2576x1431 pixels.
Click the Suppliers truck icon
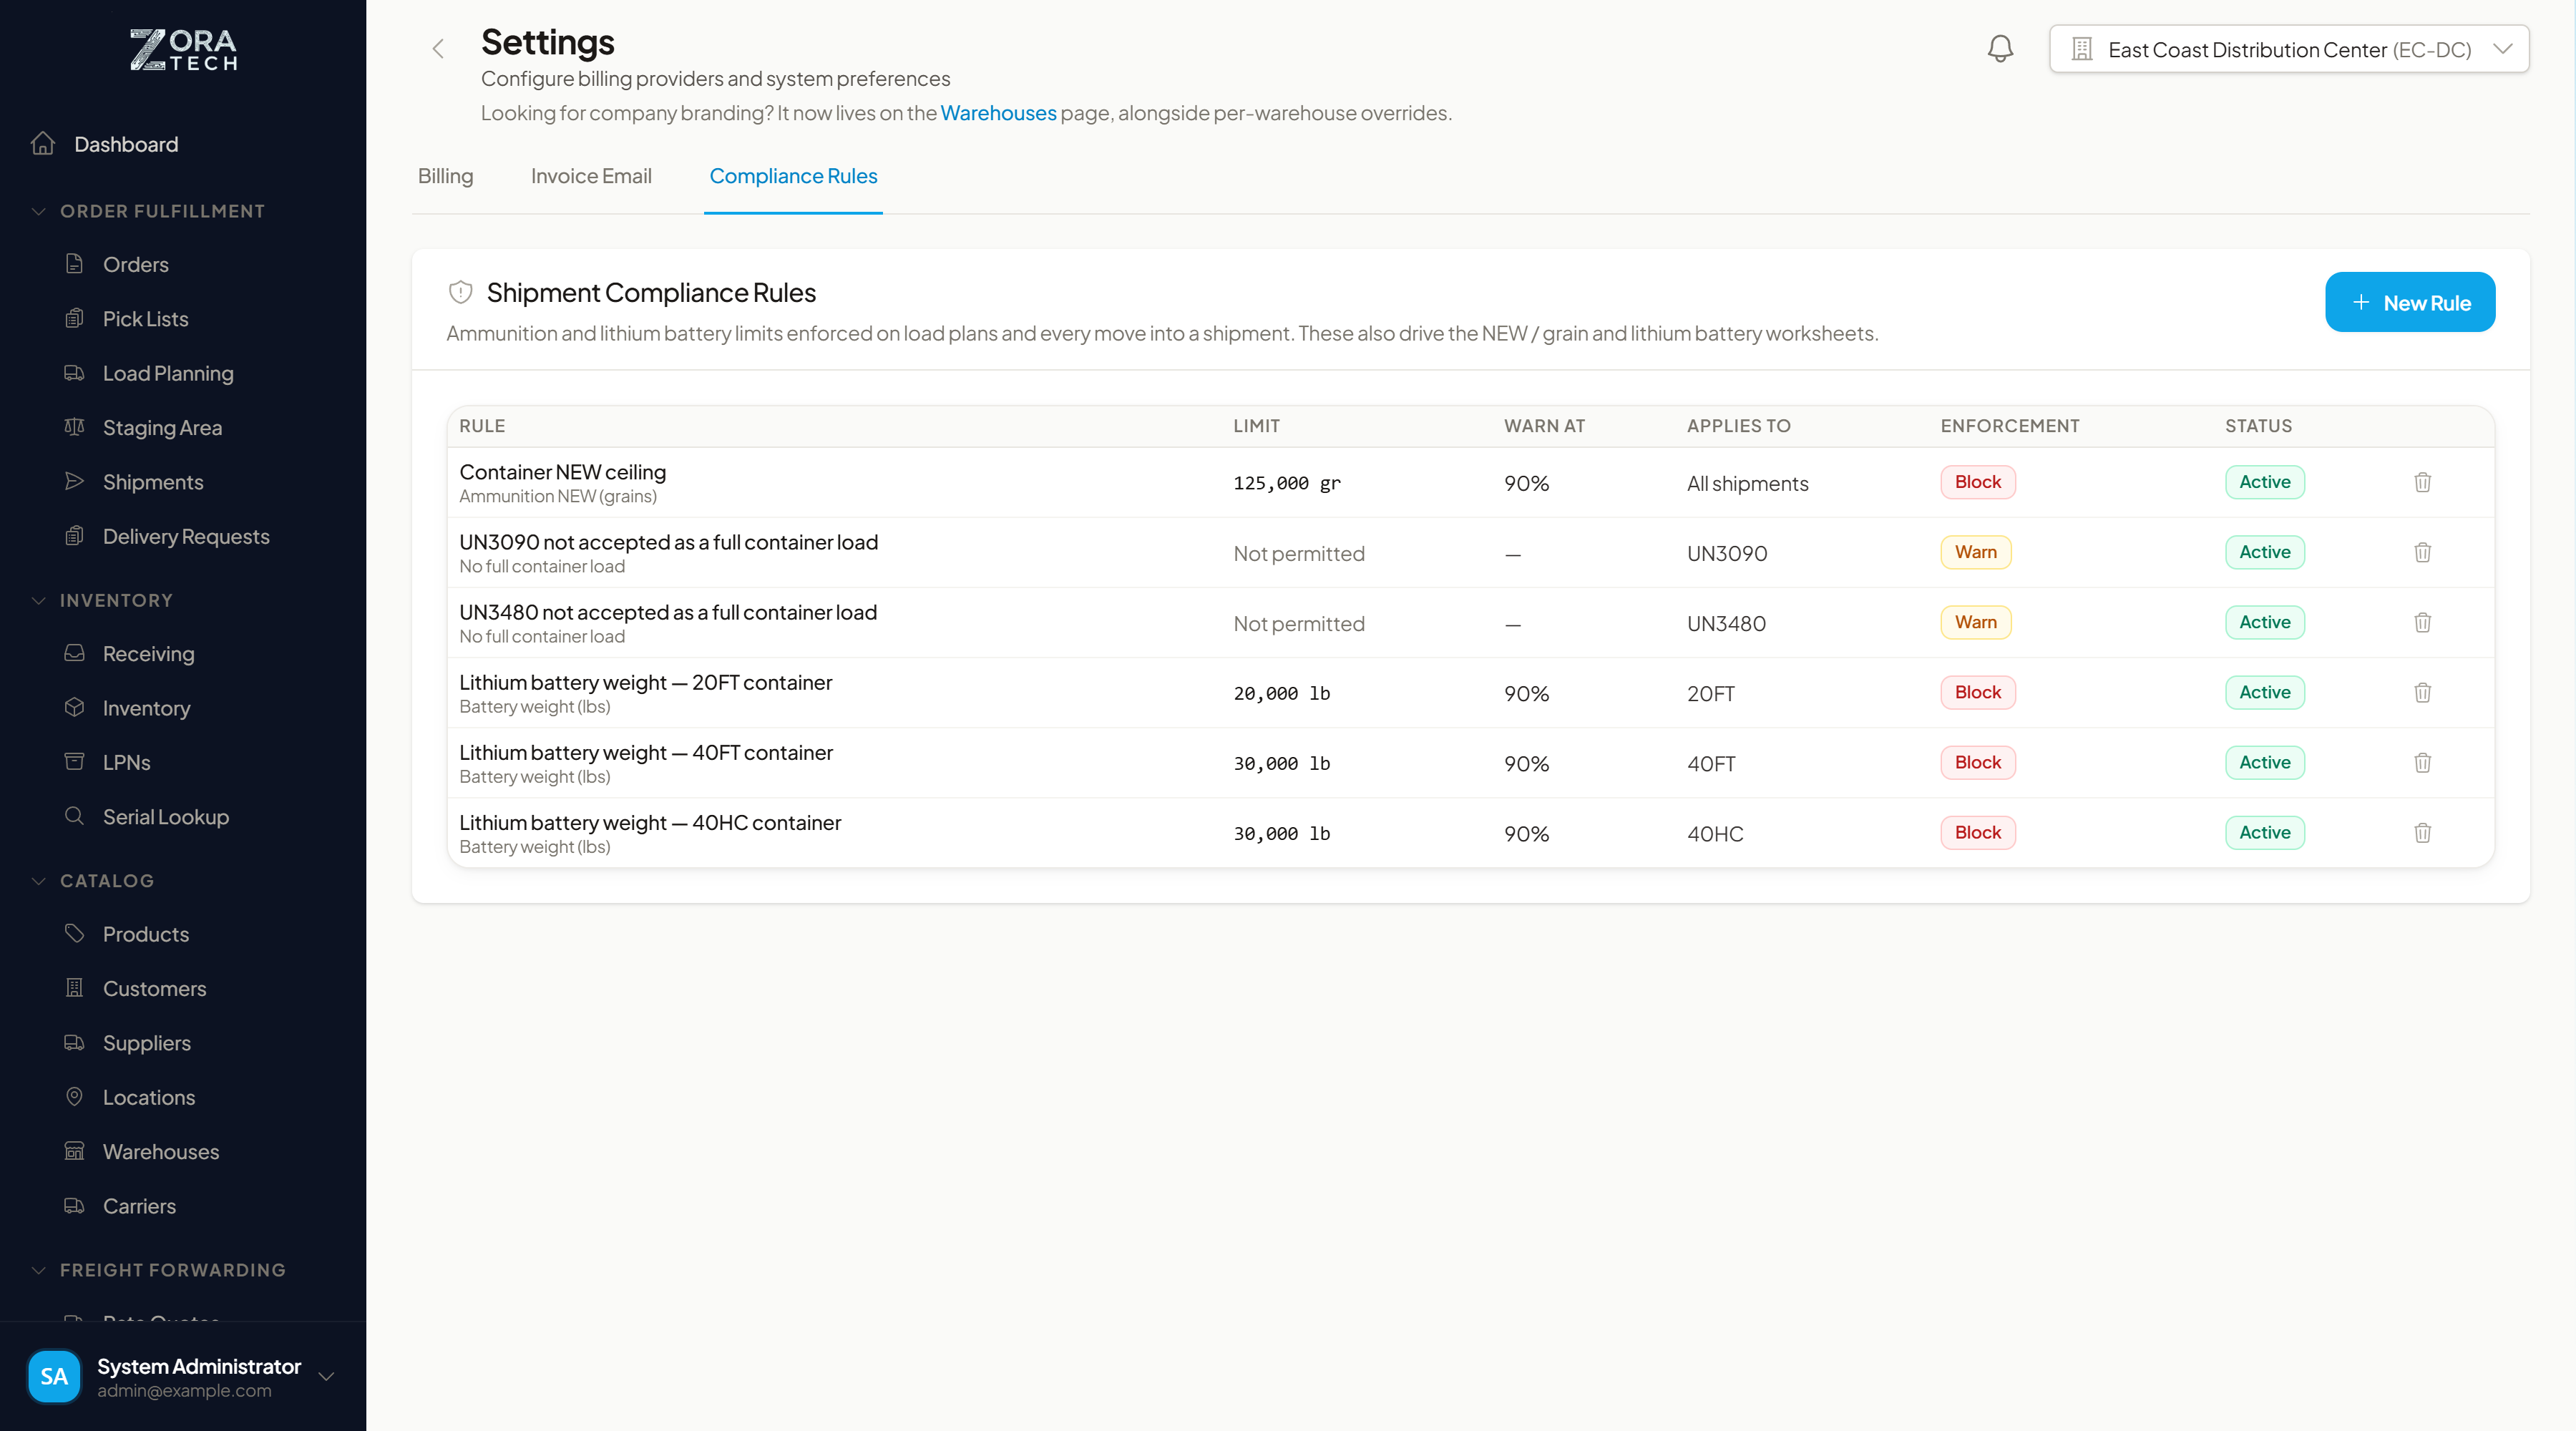74,1042
